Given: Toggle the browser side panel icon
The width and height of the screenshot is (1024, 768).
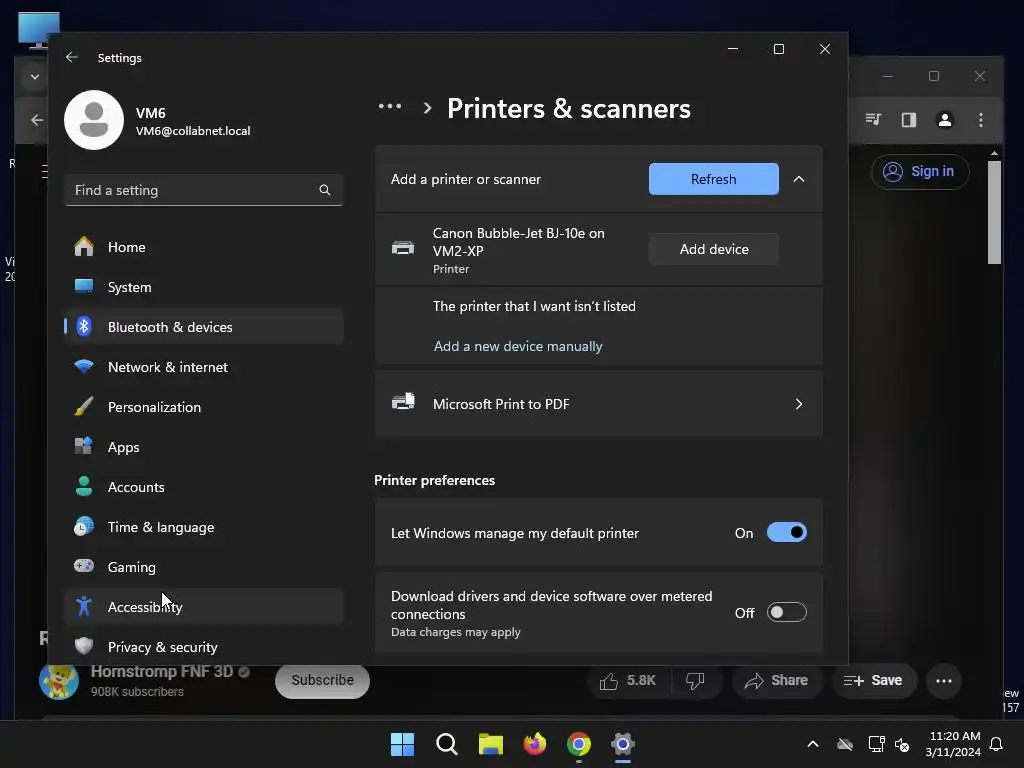Looking at the screenshot, I should 908,120.
